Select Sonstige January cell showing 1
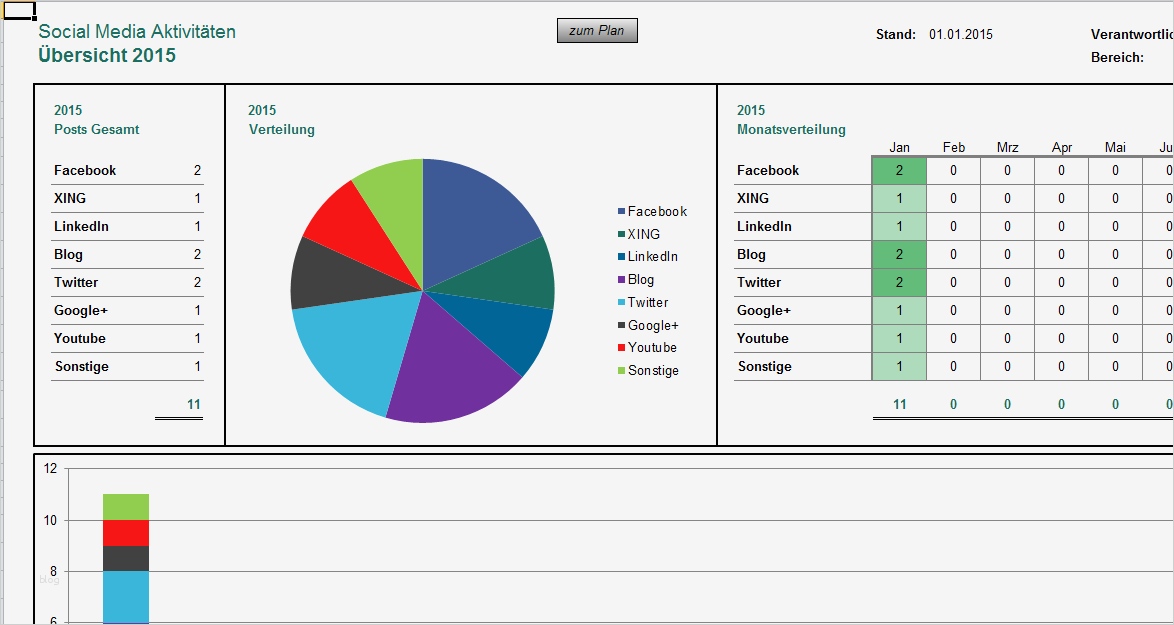The width and height of the screenshot is (1174, 625). pyautogui.click(x=899, y=367)
